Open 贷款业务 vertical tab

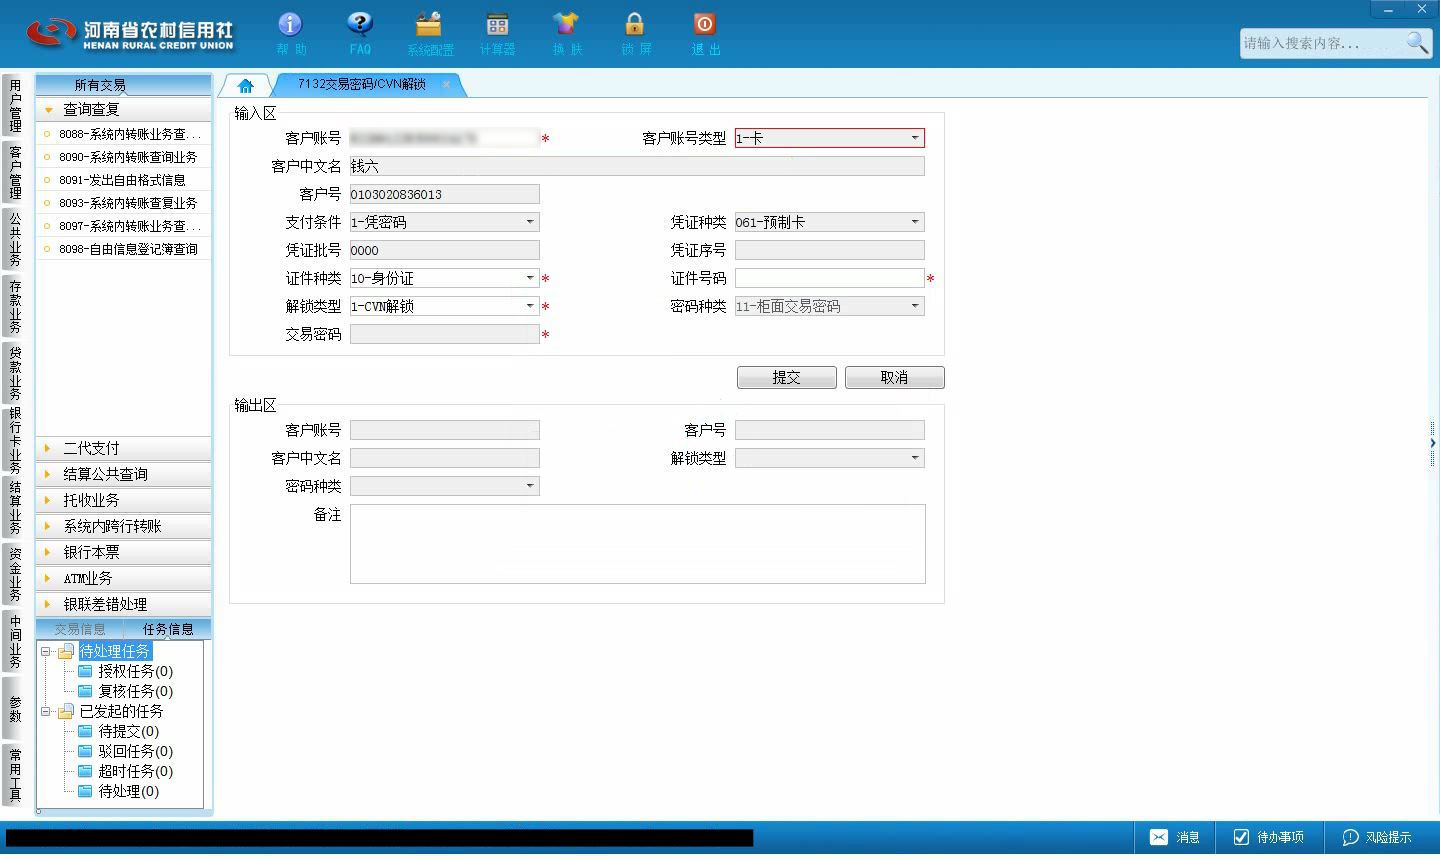(15, 372)
